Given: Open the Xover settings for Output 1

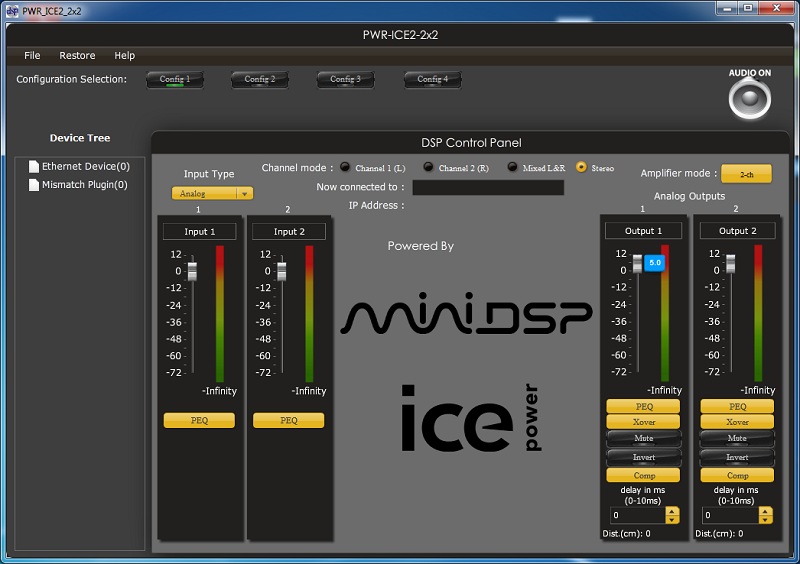Looking at the screenshot, I should 643,422.
